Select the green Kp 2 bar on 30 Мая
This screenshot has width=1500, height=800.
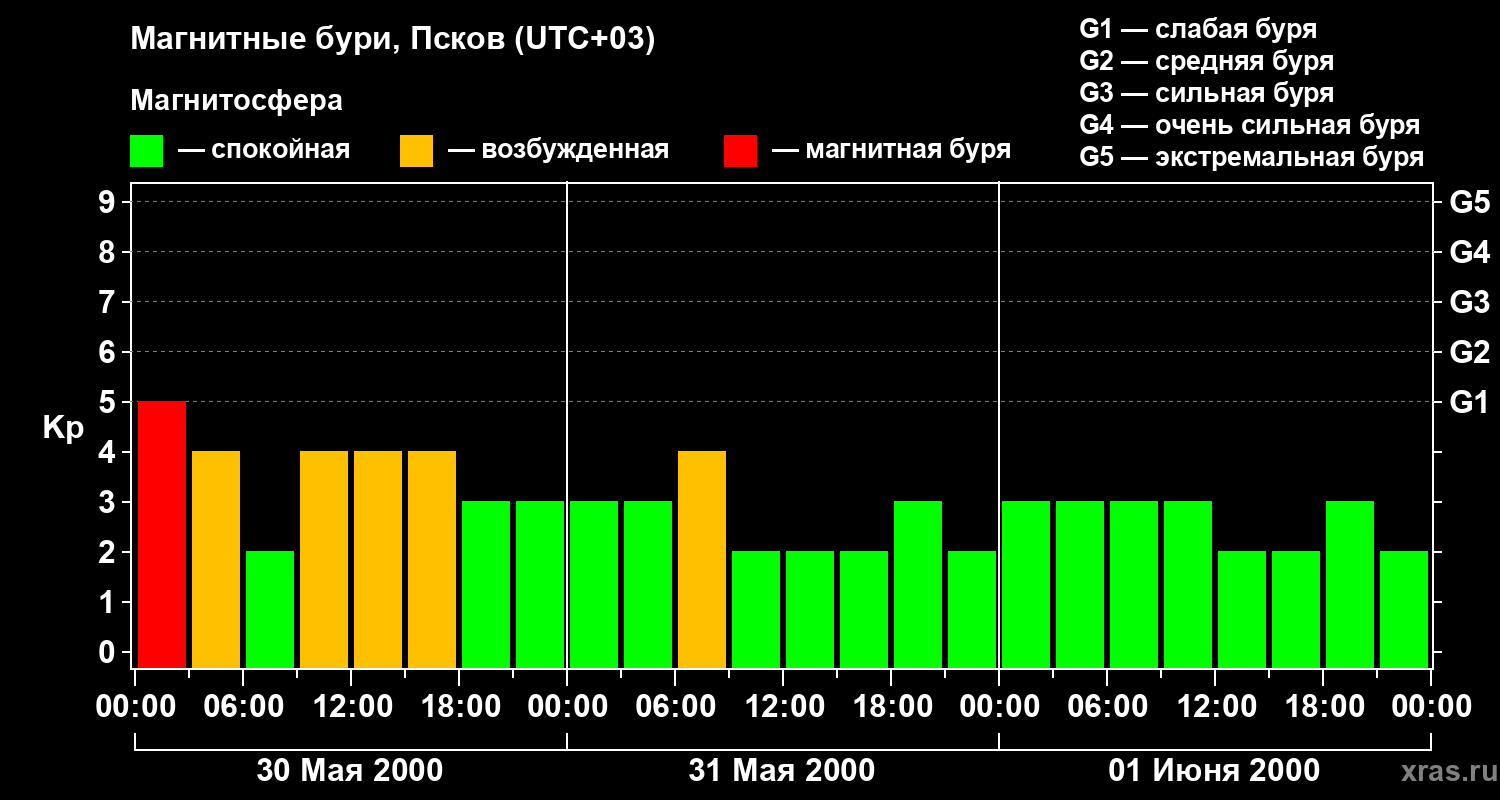tap(270, 609)
